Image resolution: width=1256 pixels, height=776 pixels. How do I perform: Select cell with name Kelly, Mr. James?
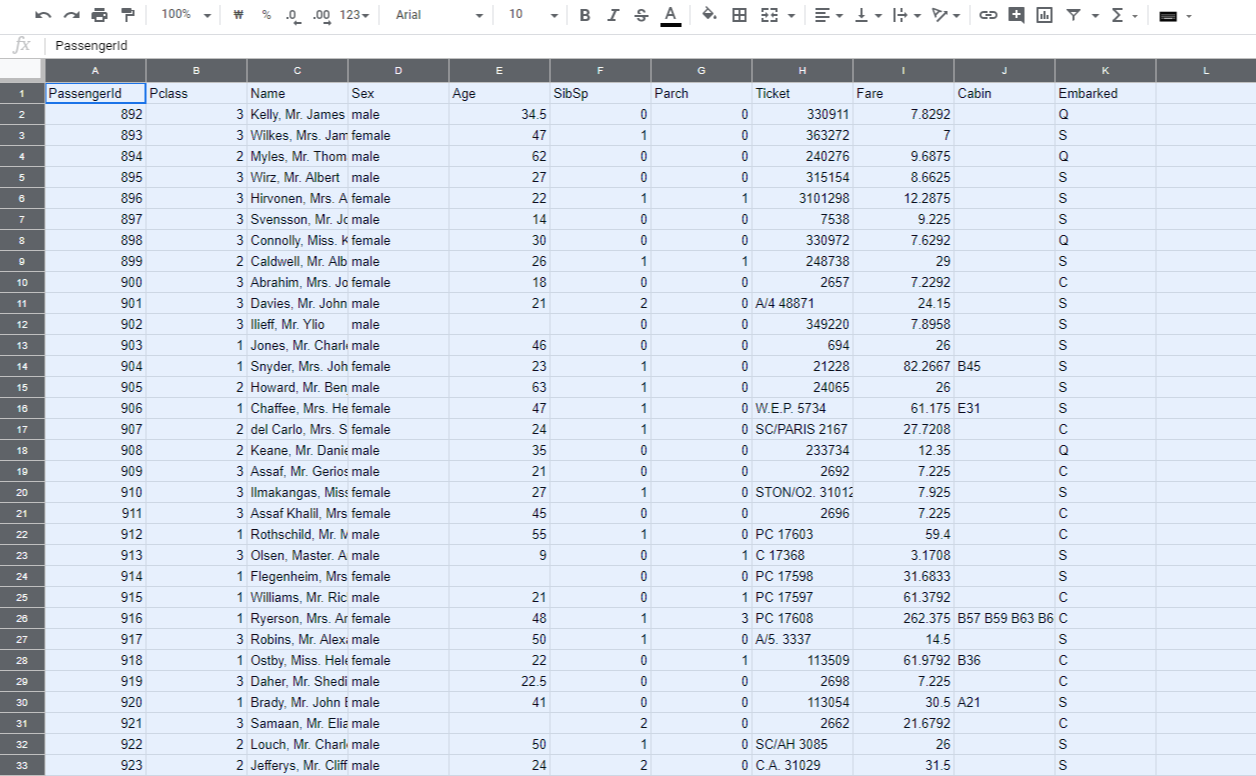coord(297,114)
